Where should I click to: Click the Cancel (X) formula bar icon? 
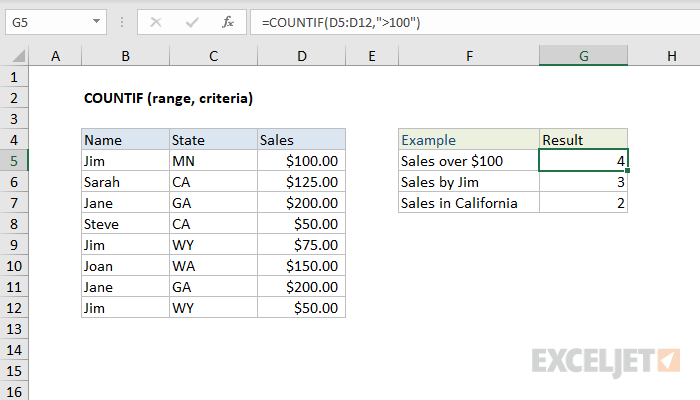pos(157,21)
